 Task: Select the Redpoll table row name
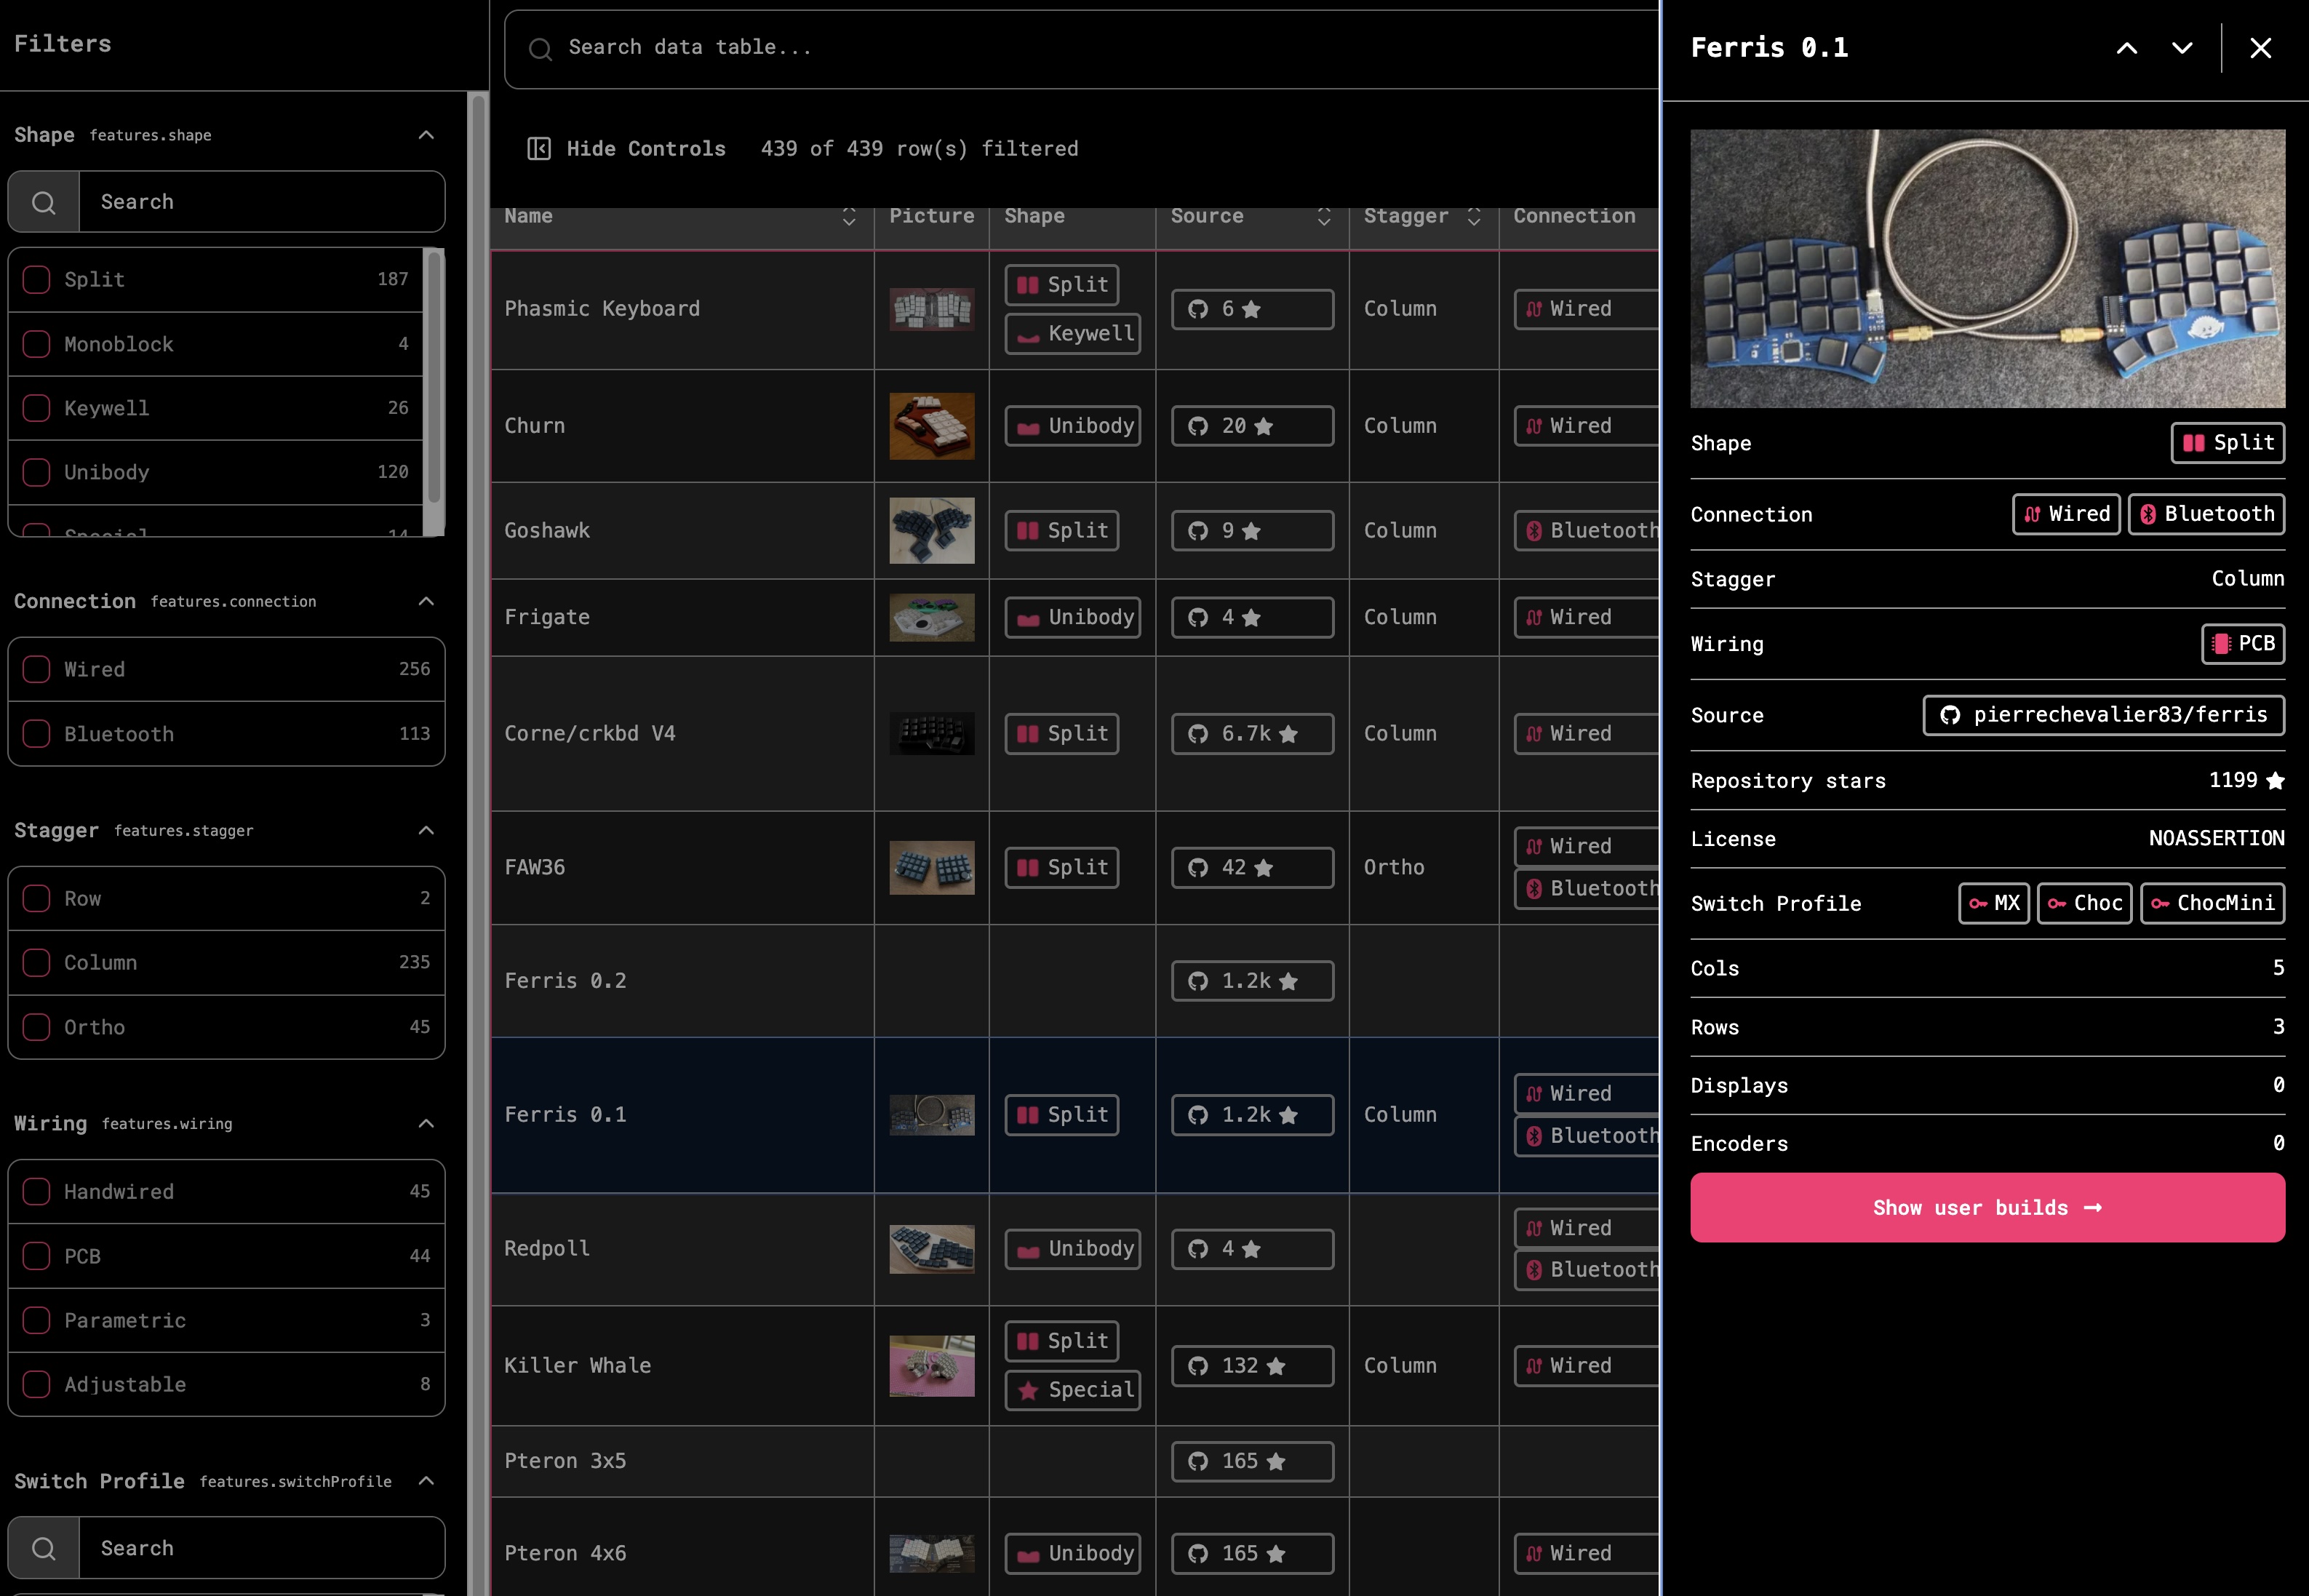pos(547,1249)
